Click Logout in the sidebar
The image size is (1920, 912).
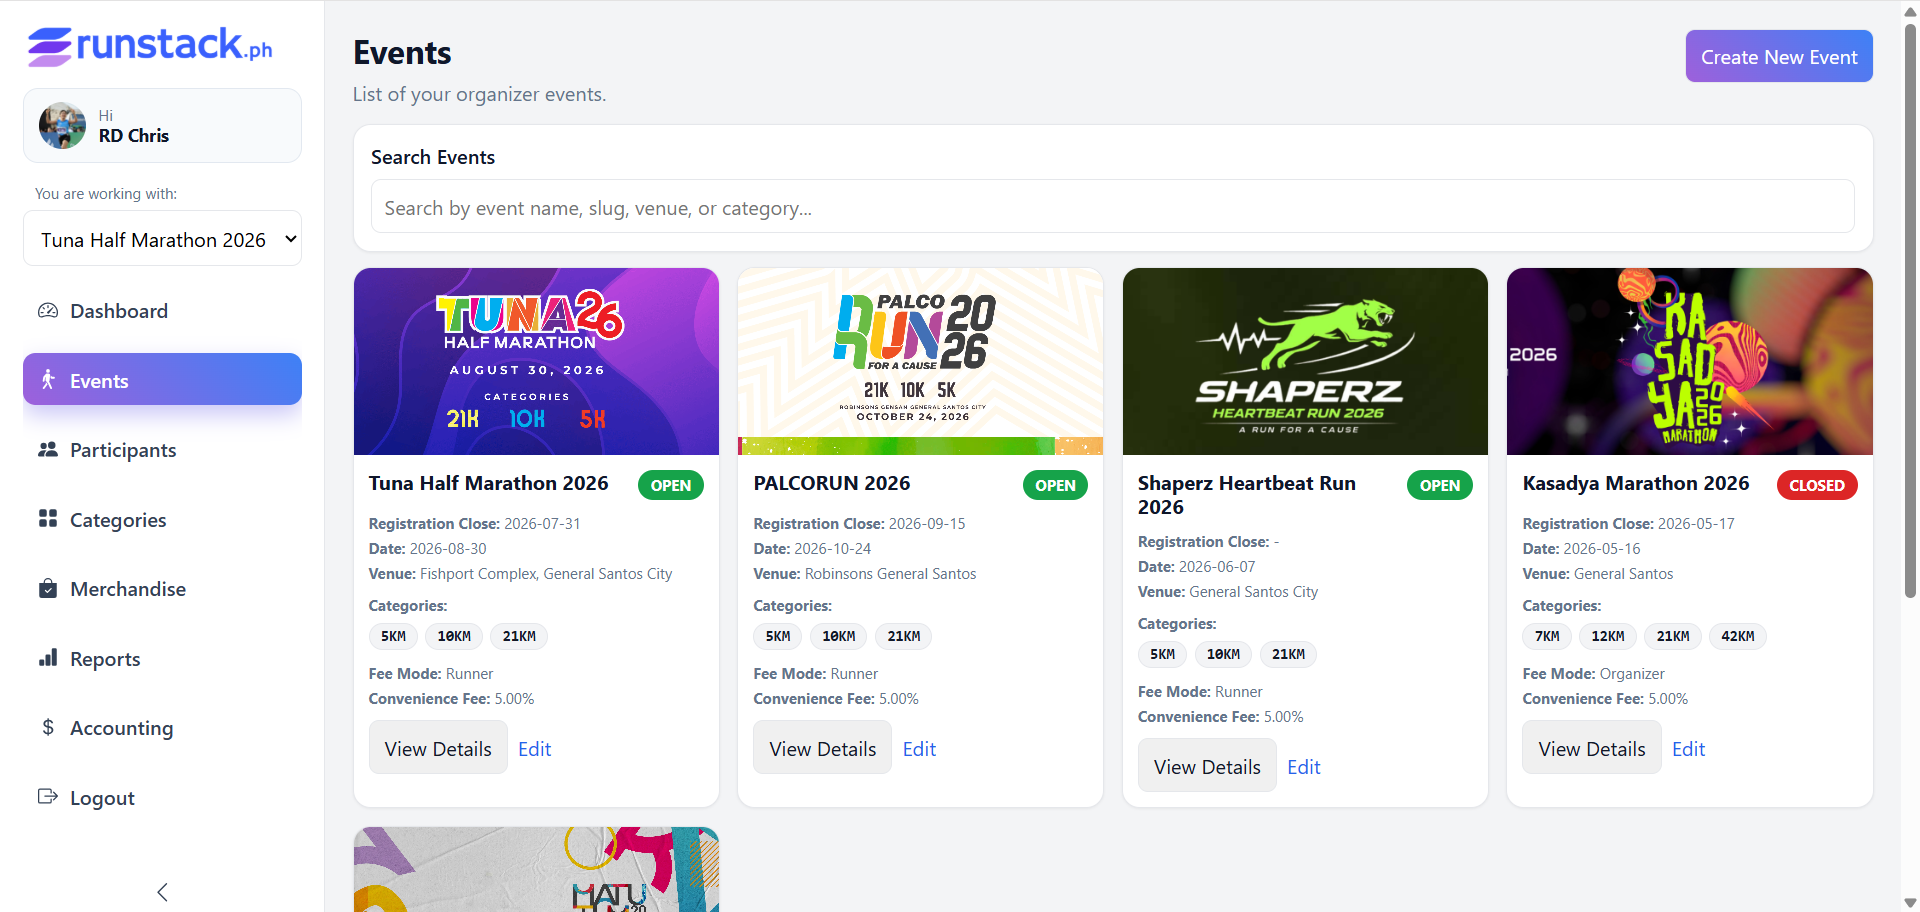coord(162,798)
